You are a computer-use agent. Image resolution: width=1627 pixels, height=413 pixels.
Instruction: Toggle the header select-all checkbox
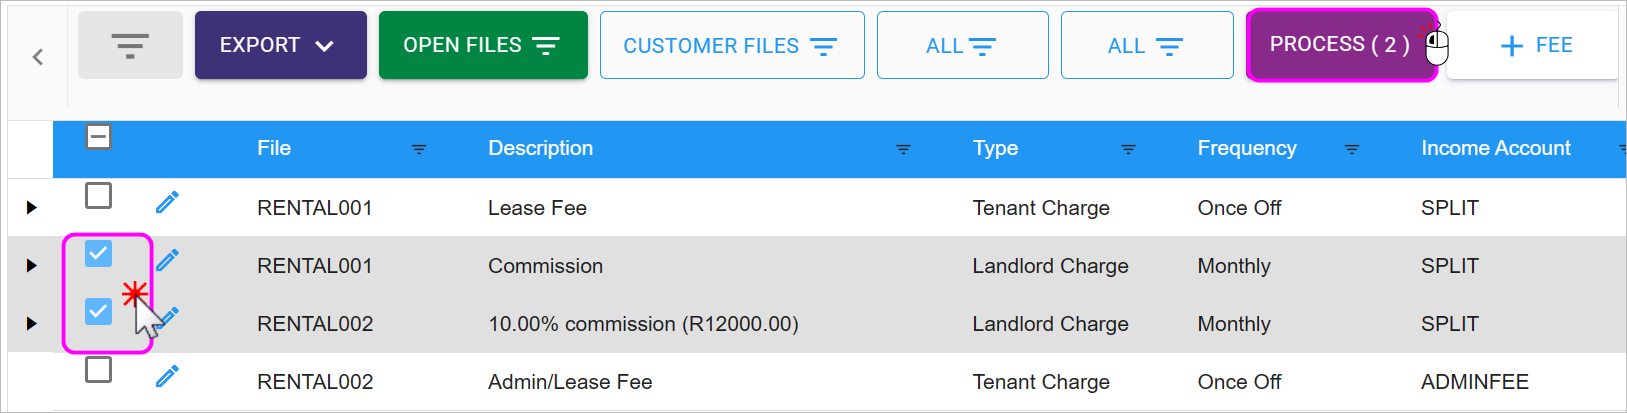coord(98,137)
